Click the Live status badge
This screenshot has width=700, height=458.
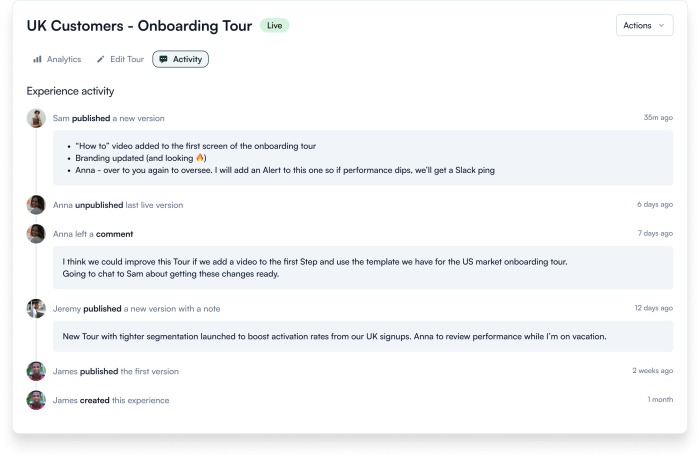click(275, 25)
